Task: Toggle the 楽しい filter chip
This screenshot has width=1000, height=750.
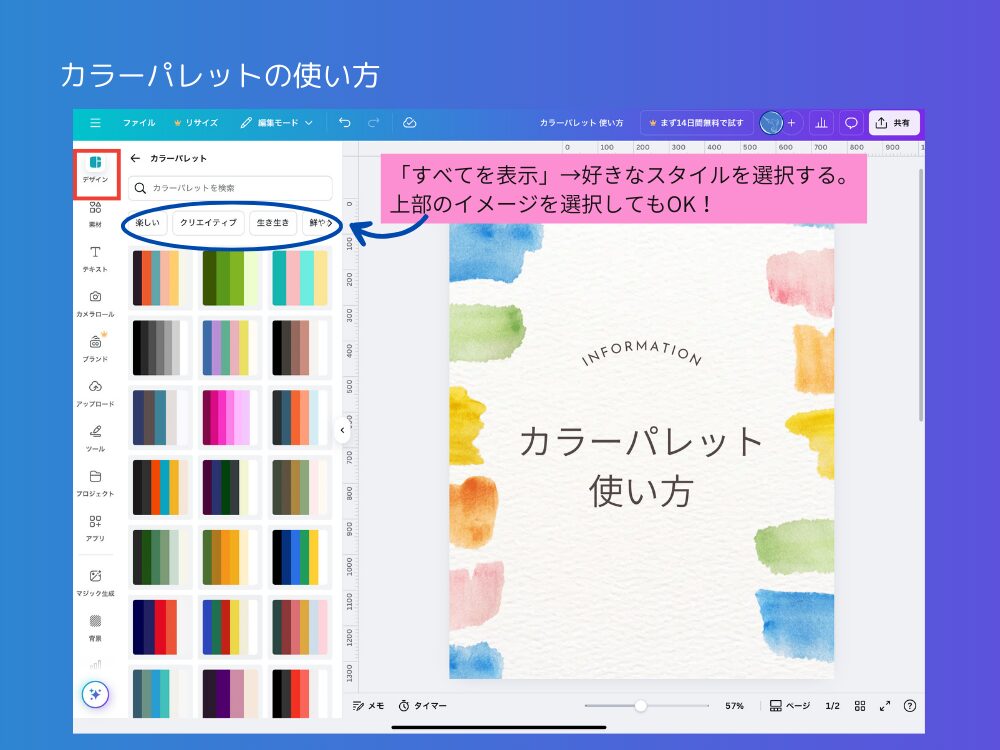Action: [146, 223]
